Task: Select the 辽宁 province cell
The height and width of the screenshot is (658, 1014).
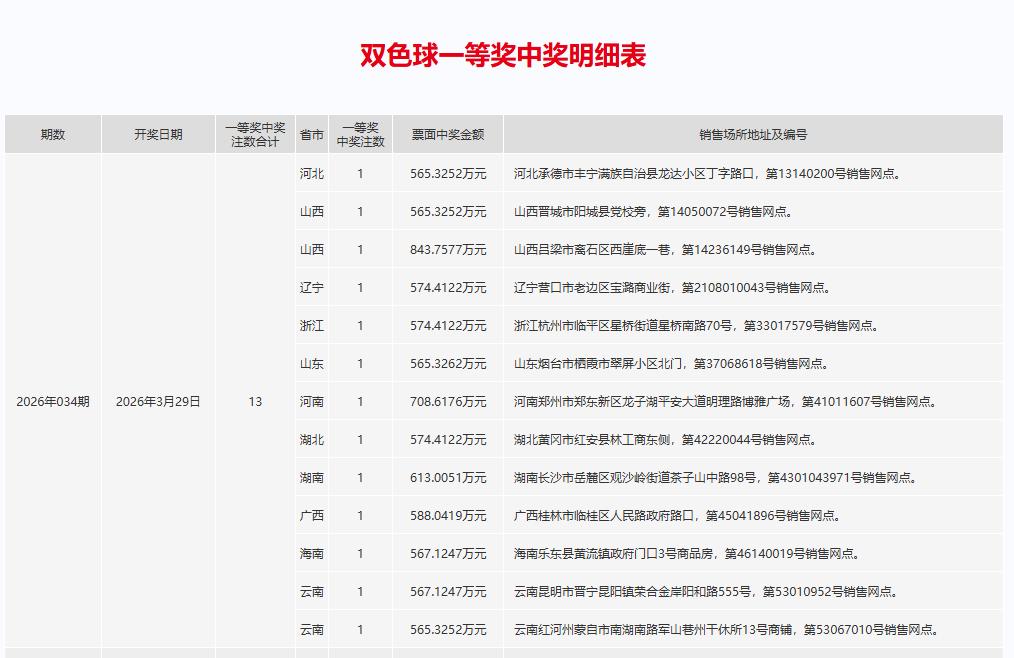Action: point(312,287)
